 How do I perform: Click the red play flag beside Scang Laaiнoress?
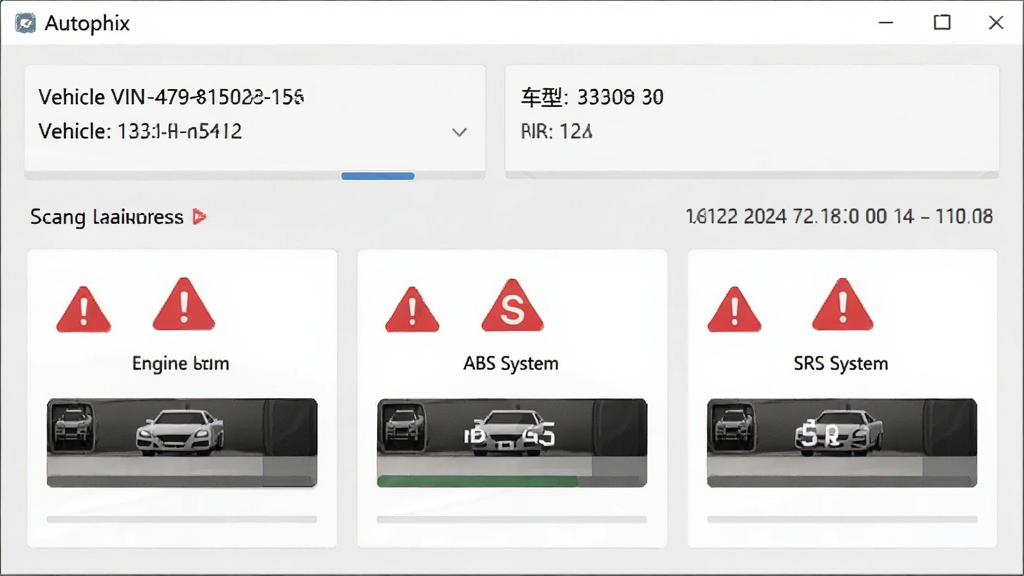click(199, 217)
